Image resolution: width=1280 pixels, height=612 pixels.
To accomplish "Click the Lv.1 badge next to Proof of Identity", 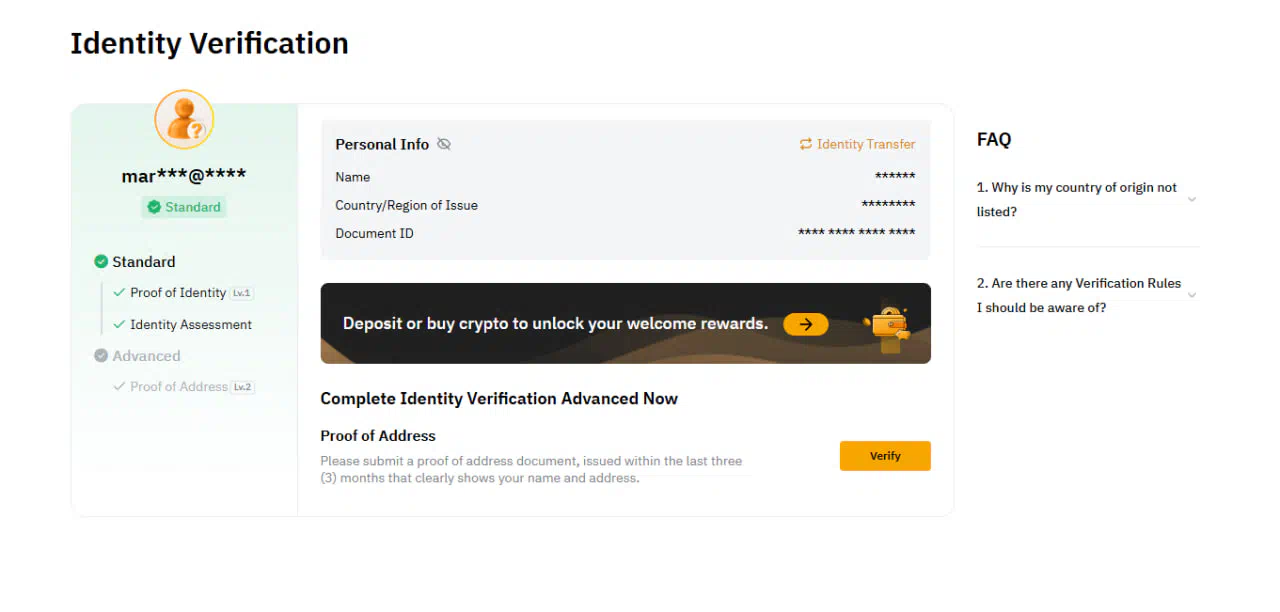I will coord(242,293).
